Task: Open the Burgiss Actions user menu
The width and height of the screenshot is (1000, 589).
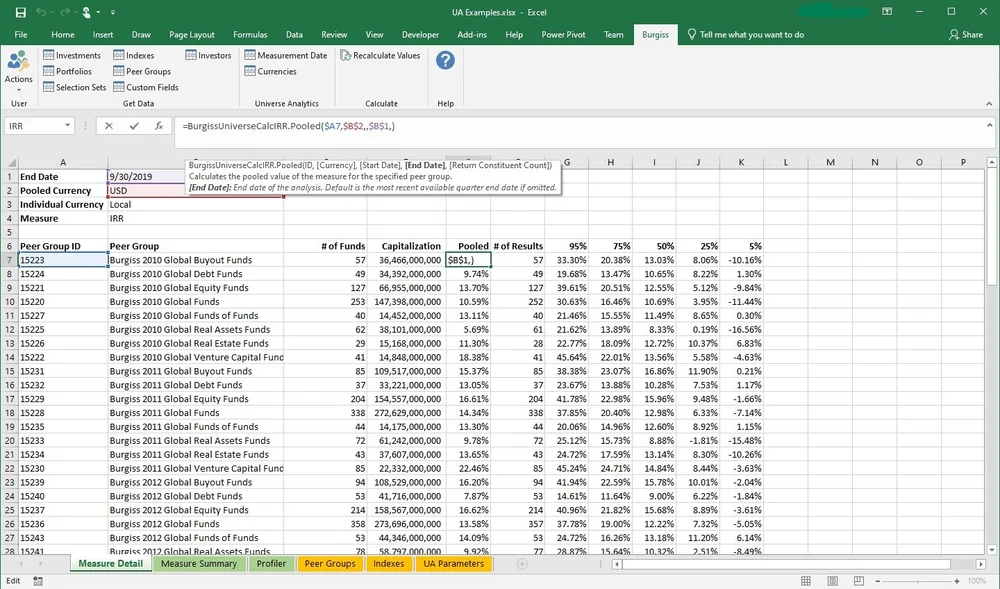Action: [18, 71]
